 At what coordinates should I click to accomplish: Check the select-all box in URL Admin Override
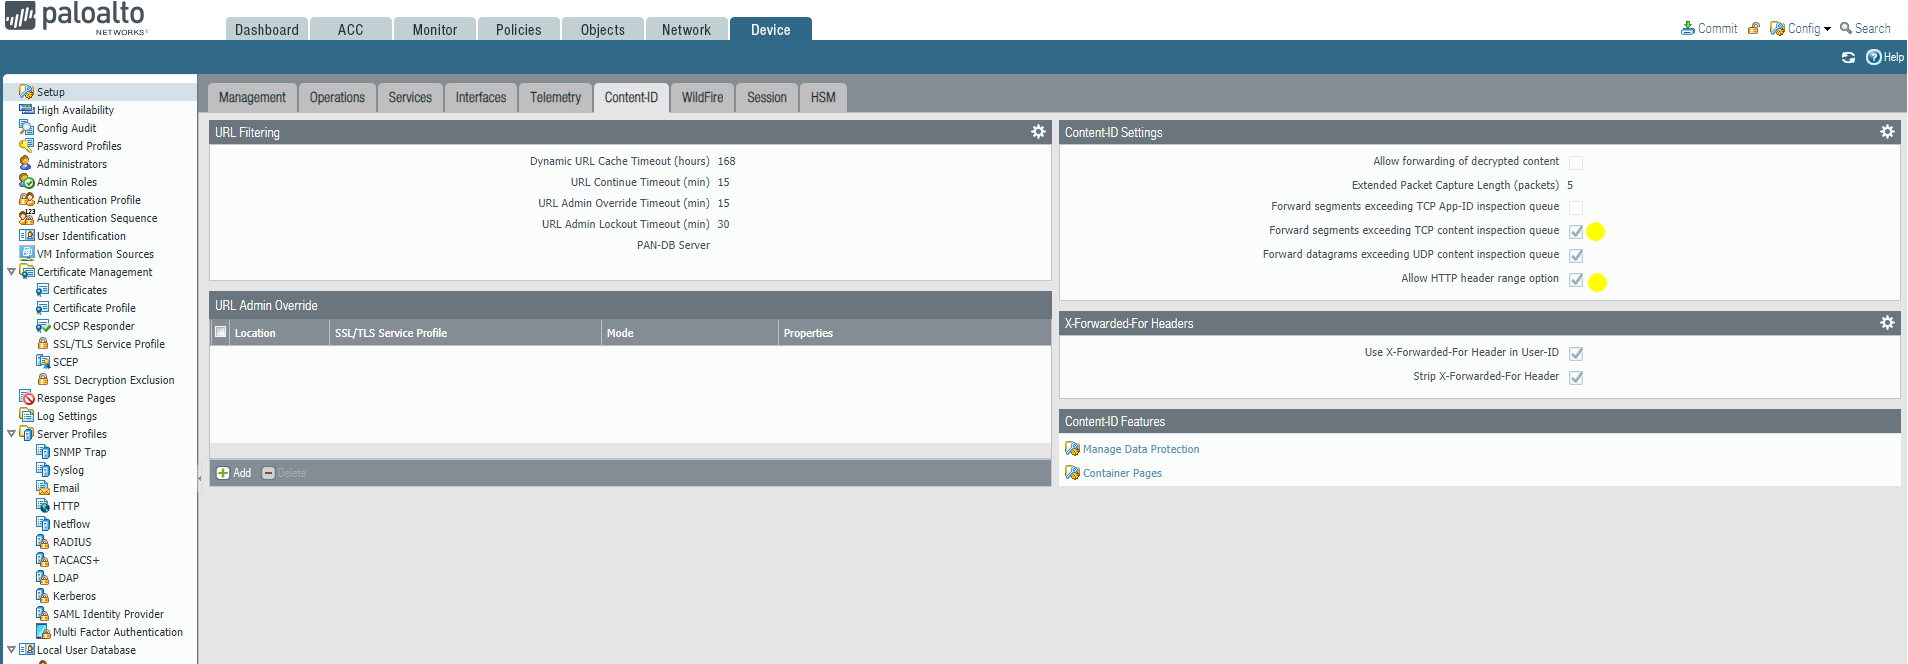(x=221, y=332)
